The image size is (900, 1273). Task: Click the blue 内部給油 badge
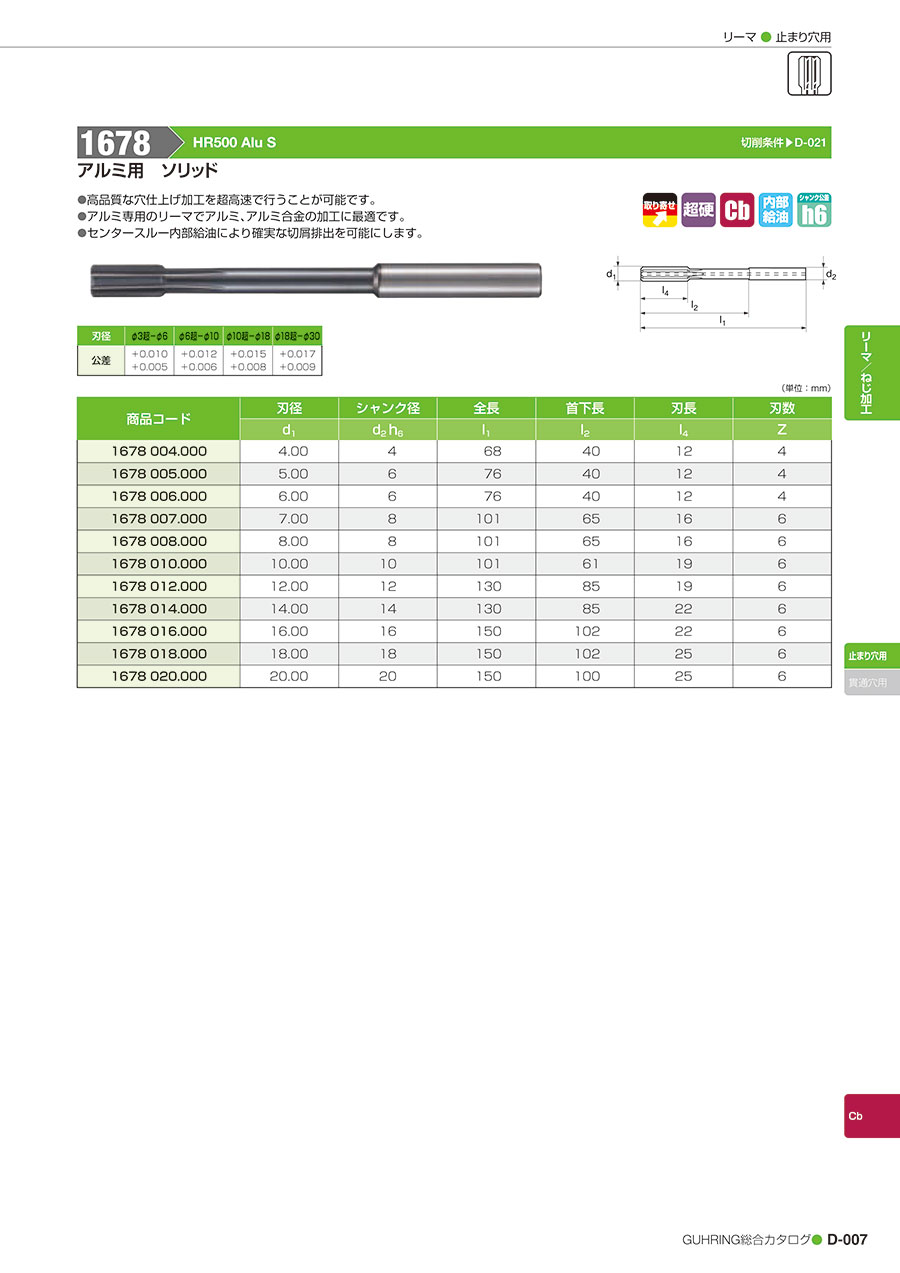point(775,209)
